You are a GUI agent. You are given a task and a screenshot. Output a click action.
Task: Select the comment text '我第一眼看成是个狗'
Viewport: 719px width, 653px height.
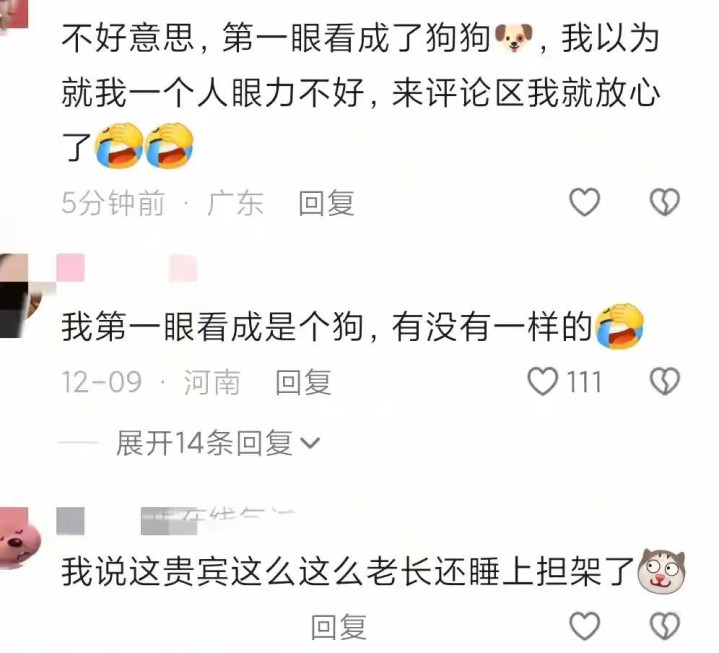pos(213,326)
